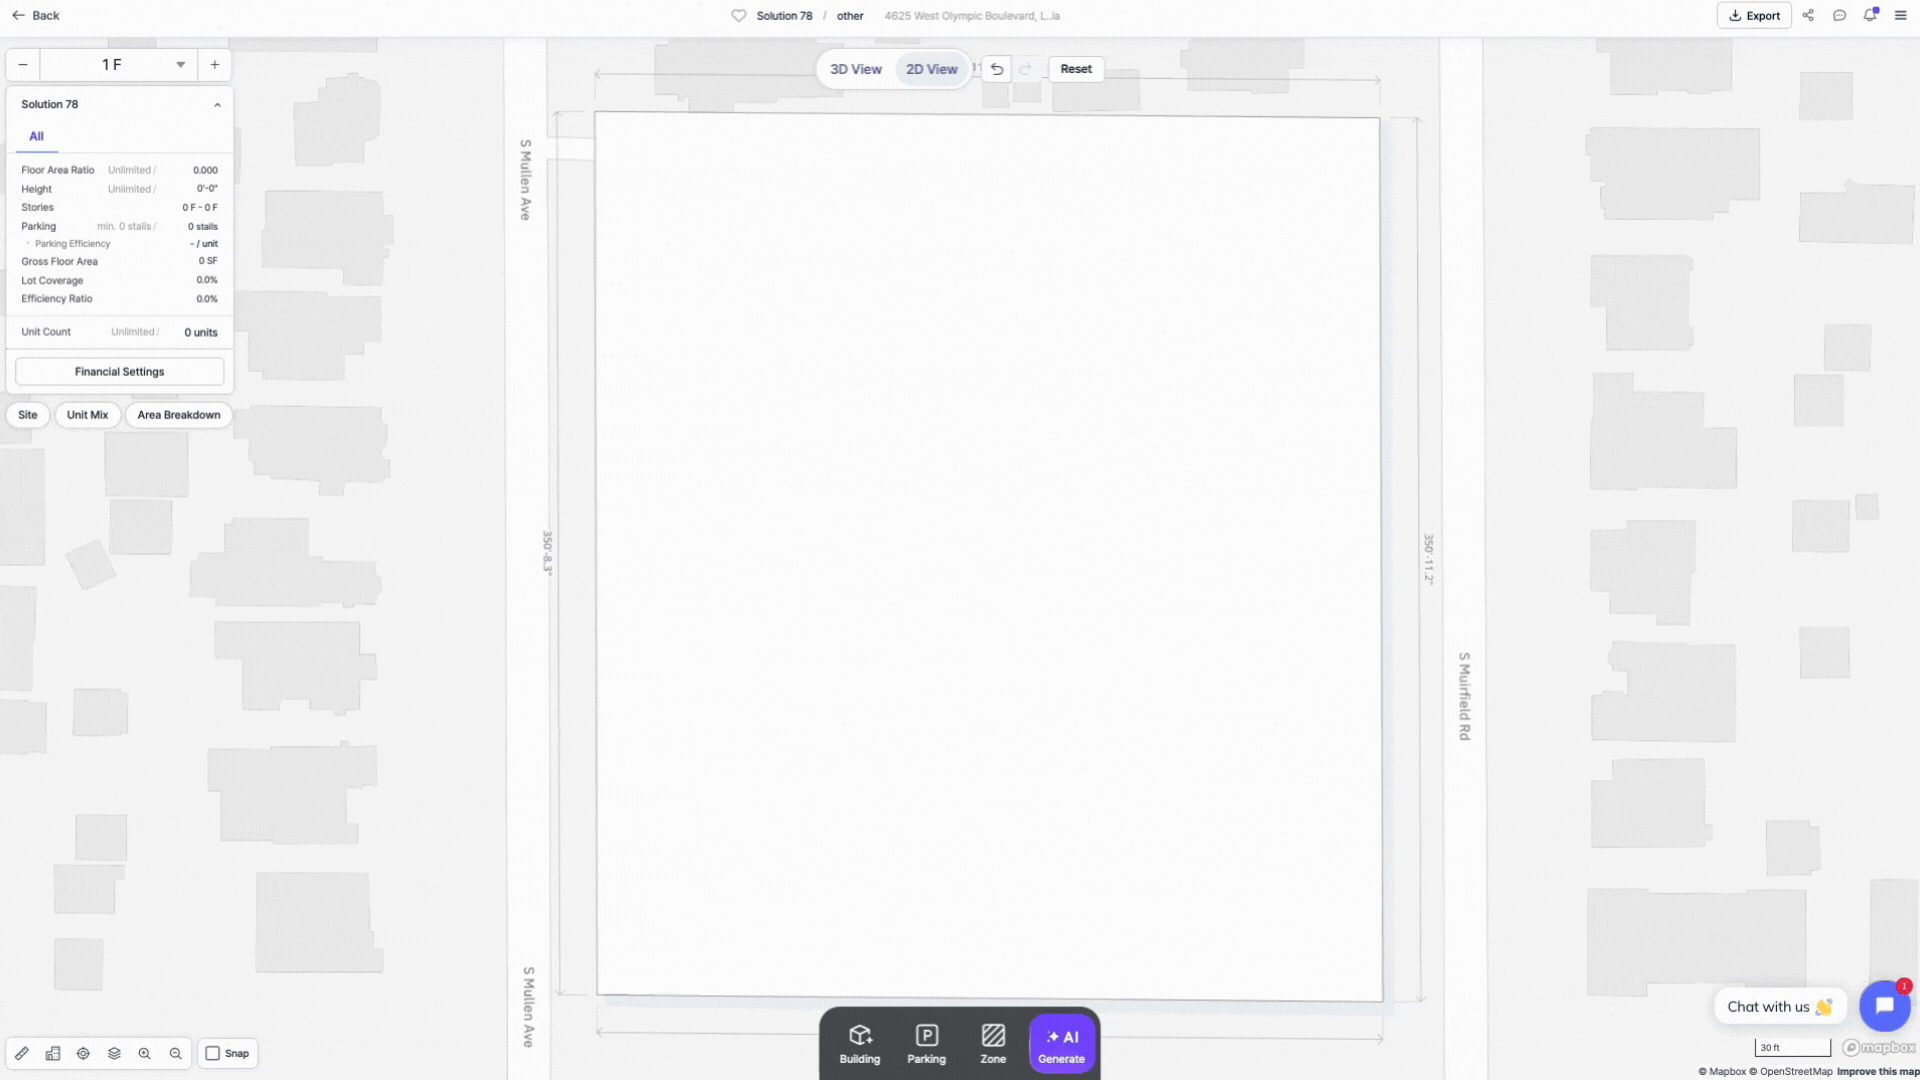Click the undo arrow icon
1920x1080 pixels.
[997, 69]
